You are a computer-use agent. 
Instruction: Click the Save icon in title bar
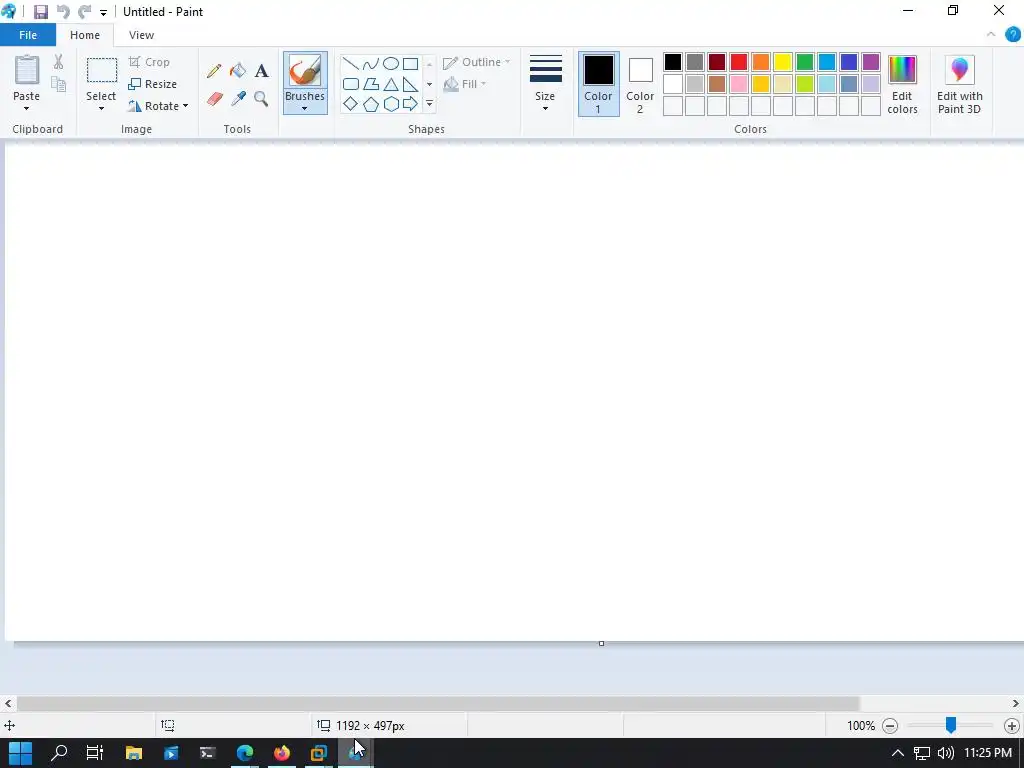[40, 12]
